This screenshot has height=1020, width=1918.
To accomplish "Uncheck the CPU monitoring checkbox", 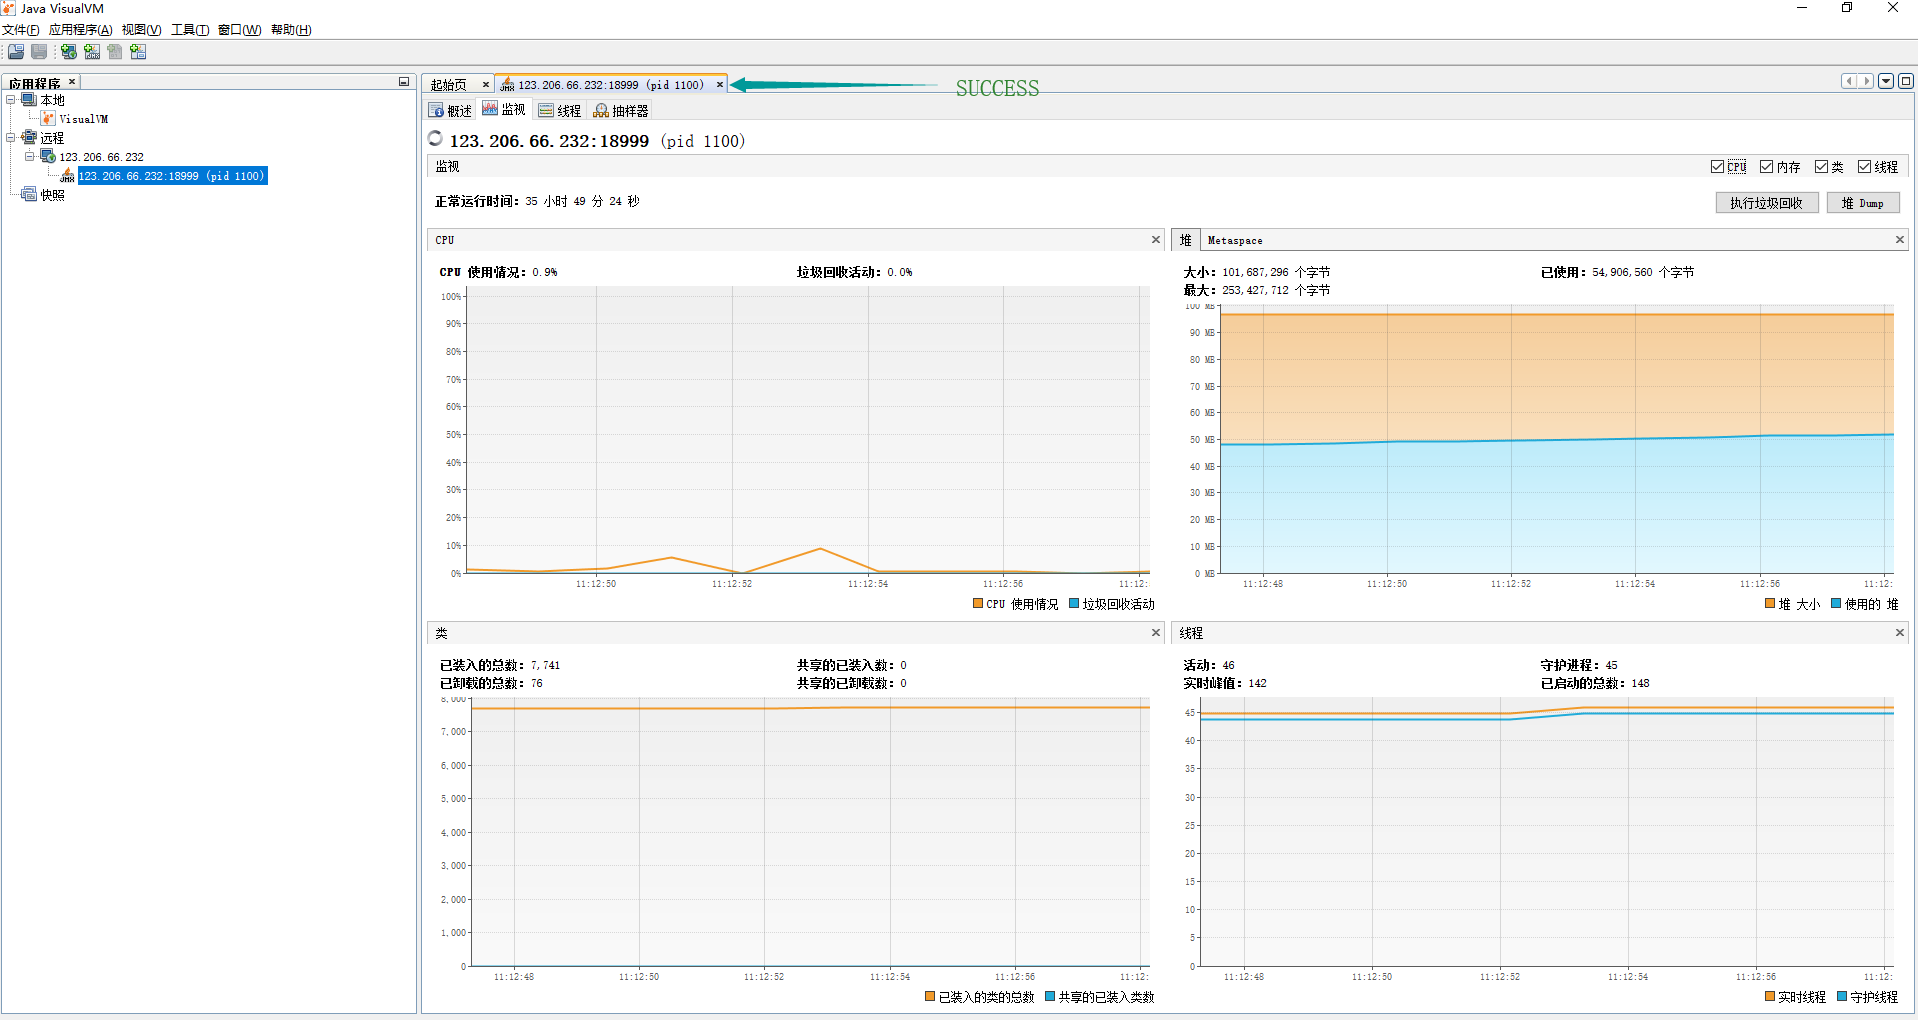I will click(x=1717, y=167).
